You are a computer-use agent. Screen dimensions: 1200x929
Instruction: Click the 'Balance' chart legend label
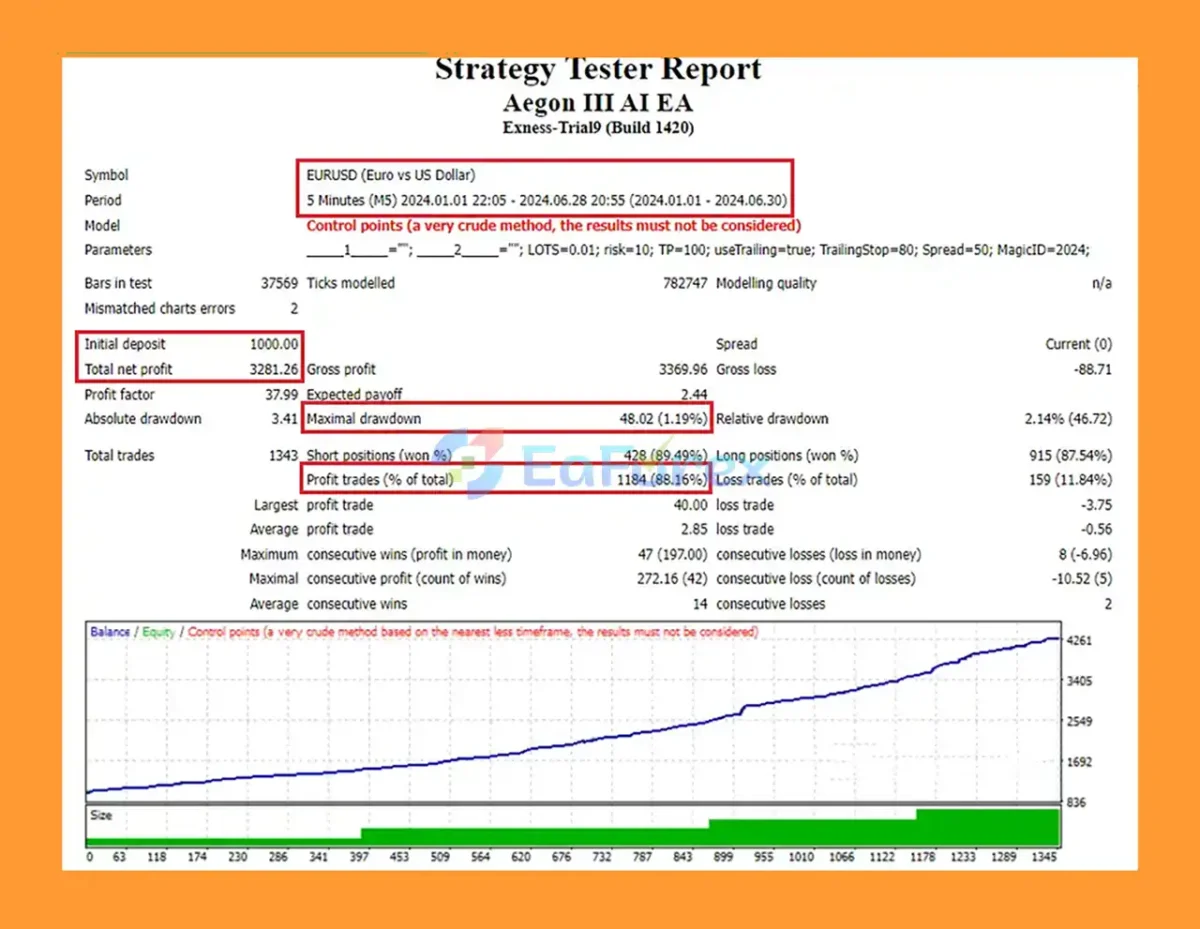point(110,632)
